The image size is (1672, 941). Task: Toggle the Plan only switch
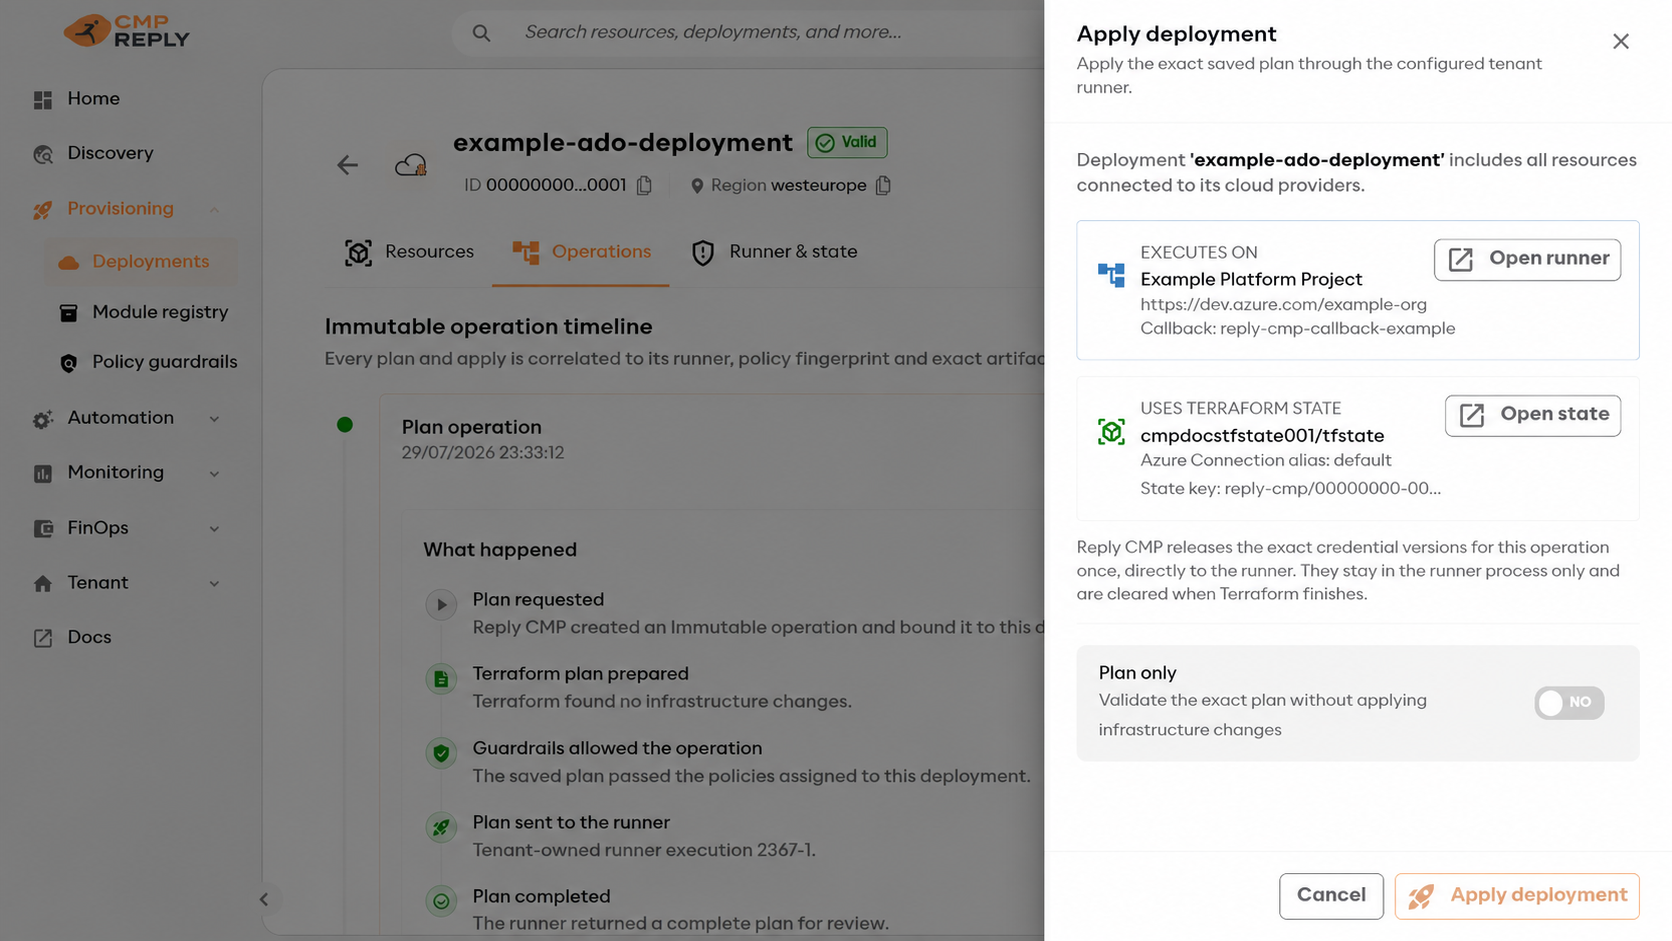click(1569, 703)
